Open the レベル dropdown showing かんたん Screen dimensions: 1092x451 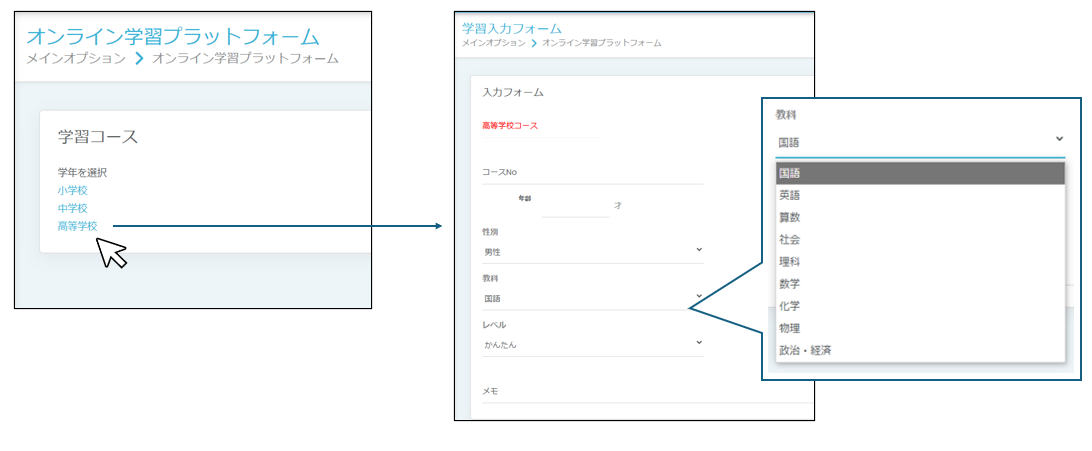click(x=593, y=345)
